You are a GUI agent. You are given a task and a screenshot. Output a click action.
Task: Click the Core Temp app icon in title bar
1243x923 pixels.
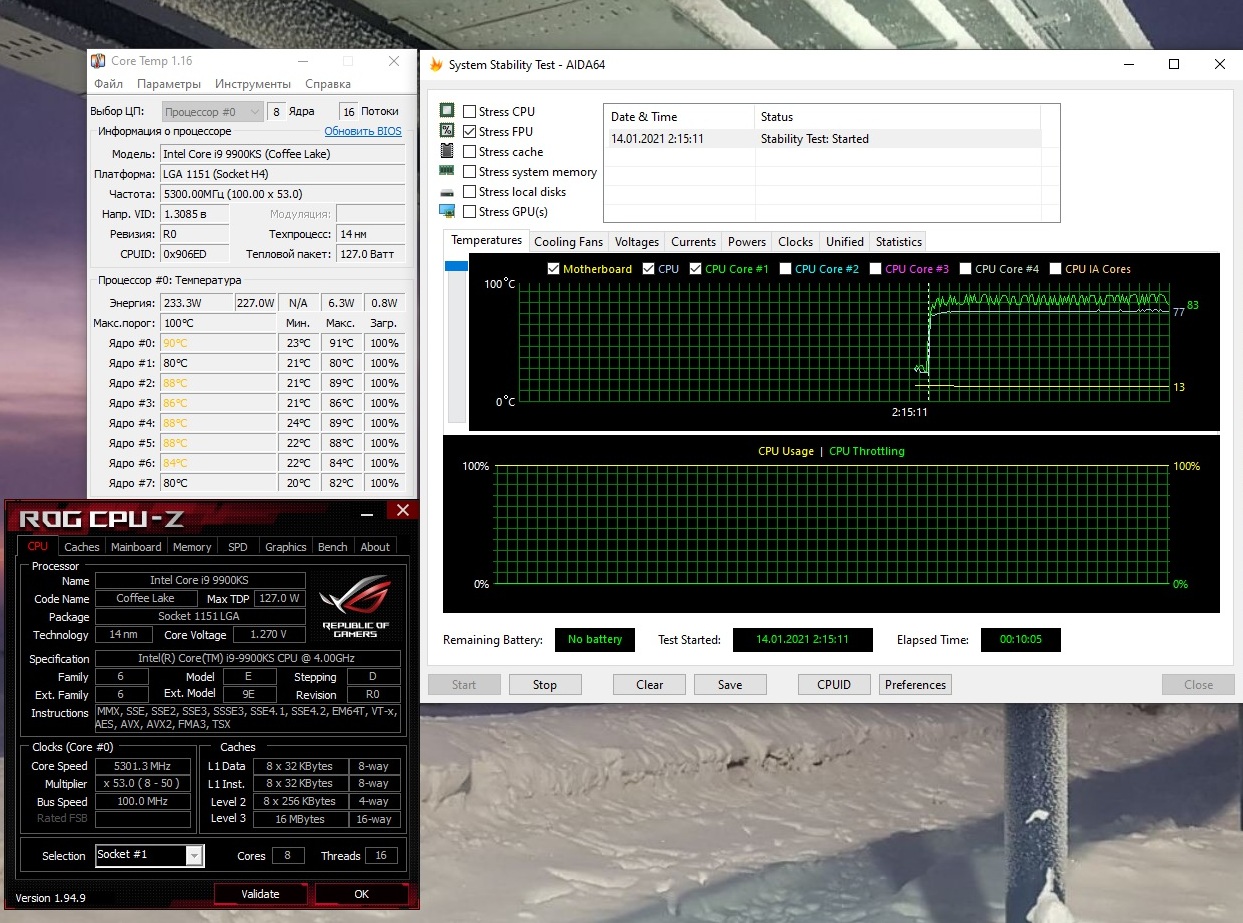98,62
